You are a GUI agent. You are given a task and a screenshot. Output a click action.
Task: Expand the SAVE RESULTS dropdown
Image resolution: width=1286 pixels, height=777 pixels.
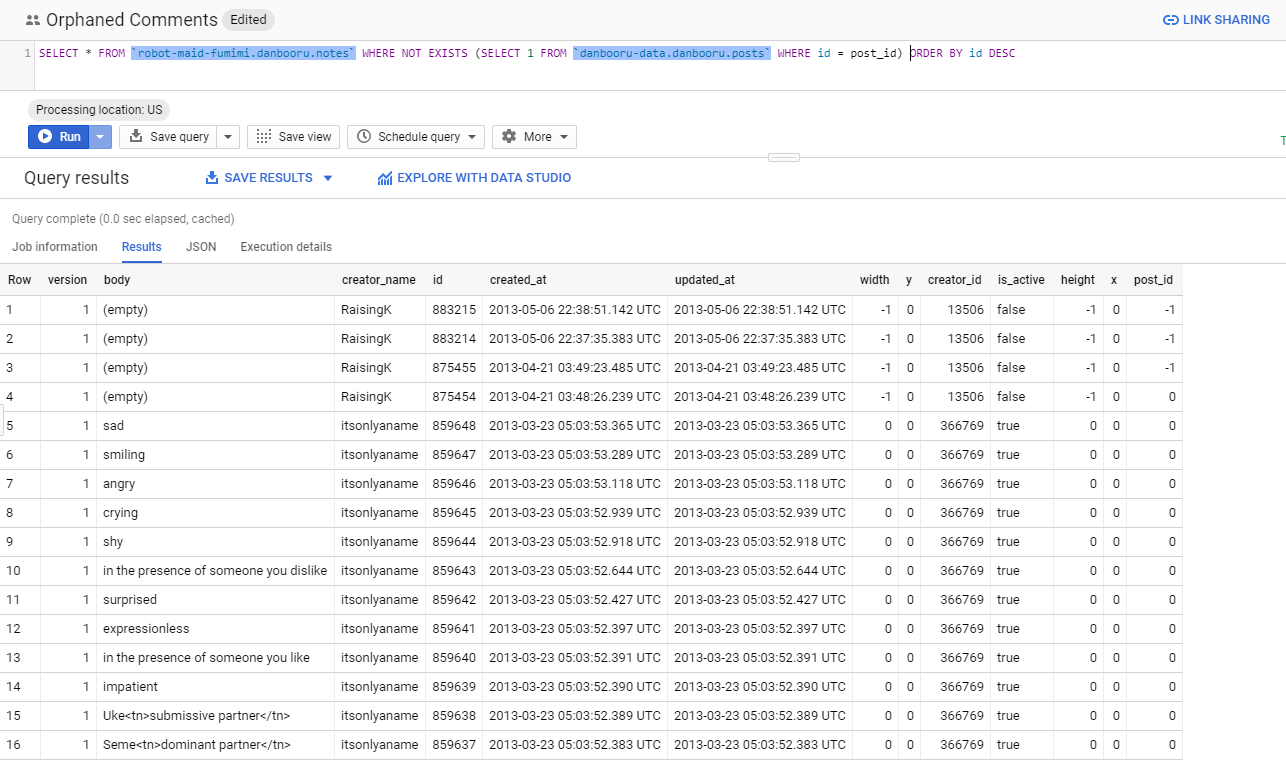328,177
